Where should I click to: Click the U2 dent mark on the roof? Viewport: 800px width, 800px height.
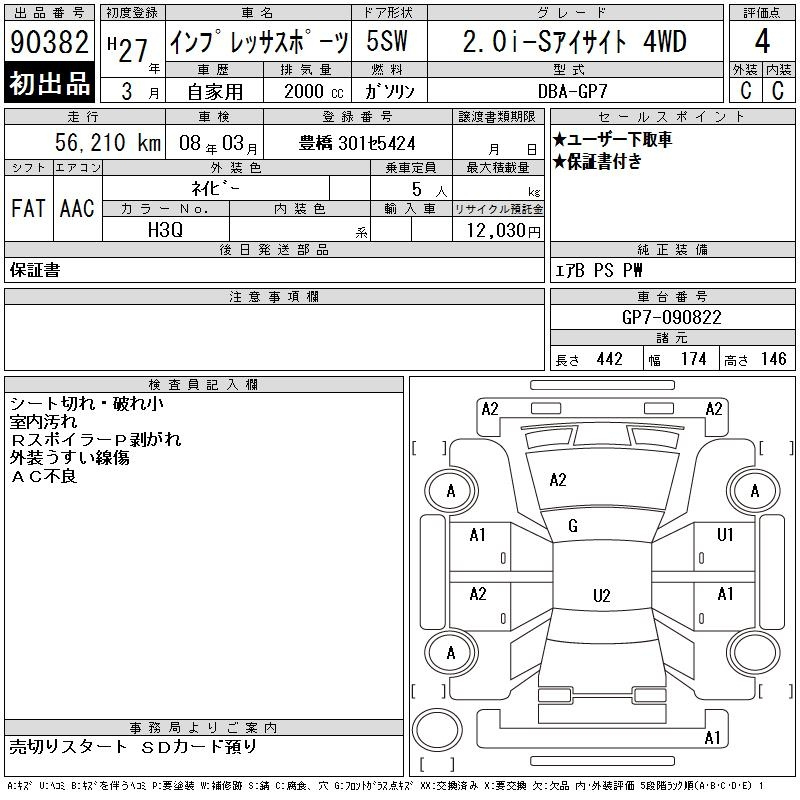(x=602, y=596)
